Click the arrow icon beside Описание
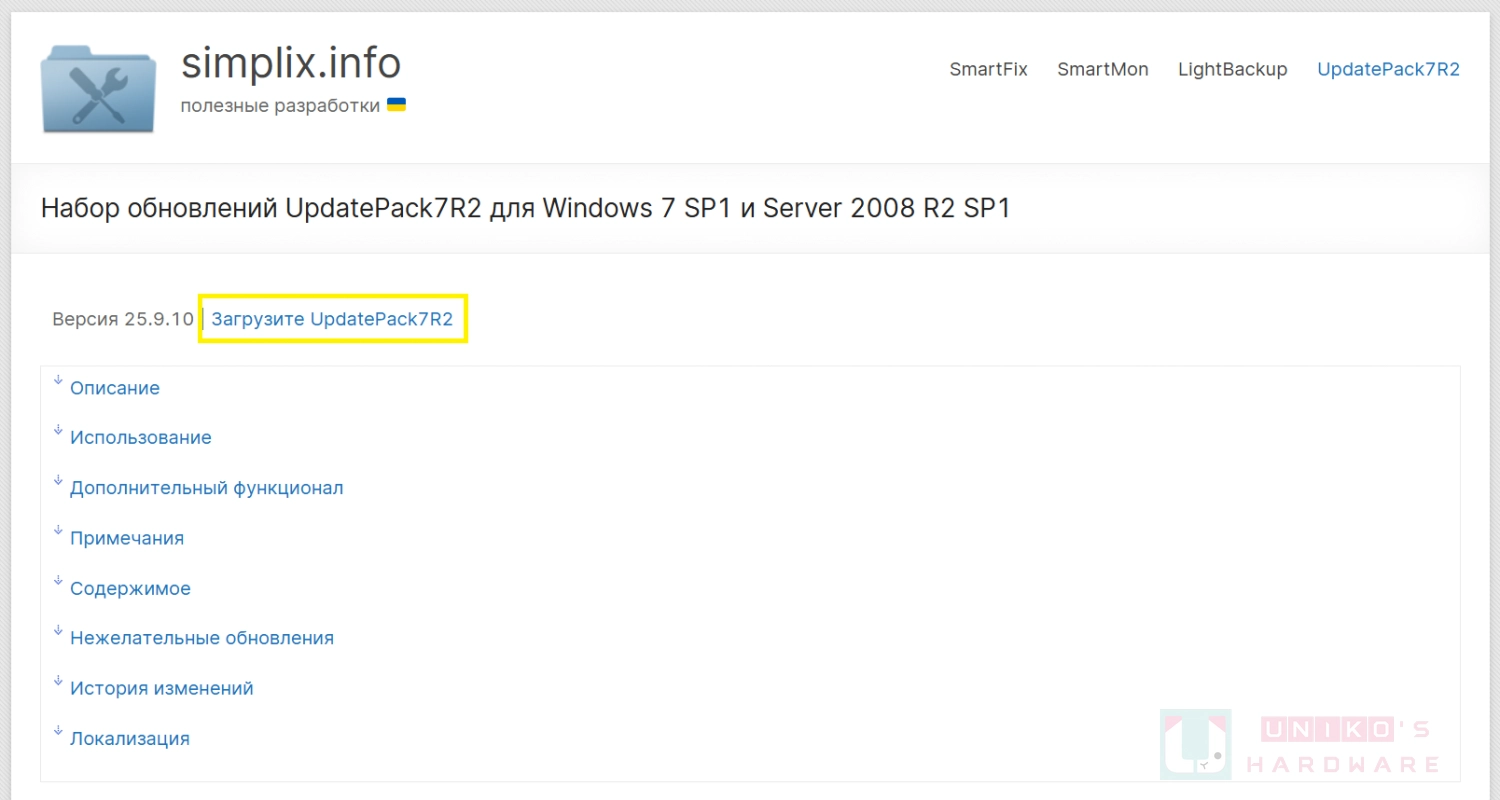The image size is (1500, 800). (x=58, y=380)
